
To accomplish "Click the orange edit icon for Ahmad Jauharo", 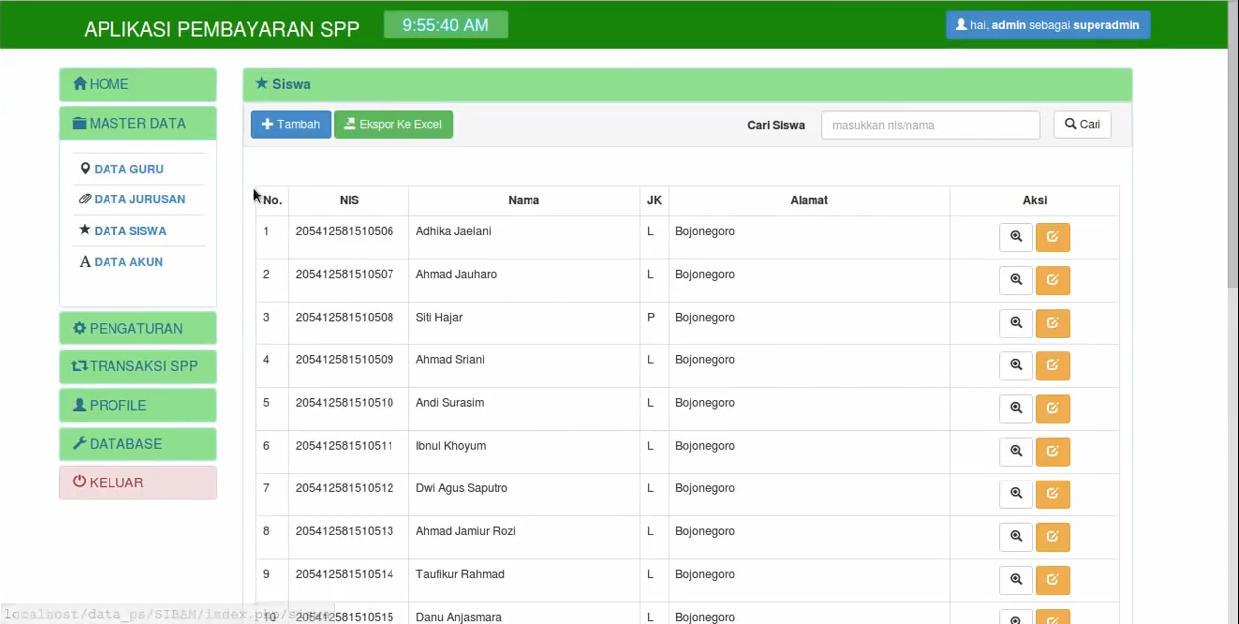I will (x=1052, y=281).
